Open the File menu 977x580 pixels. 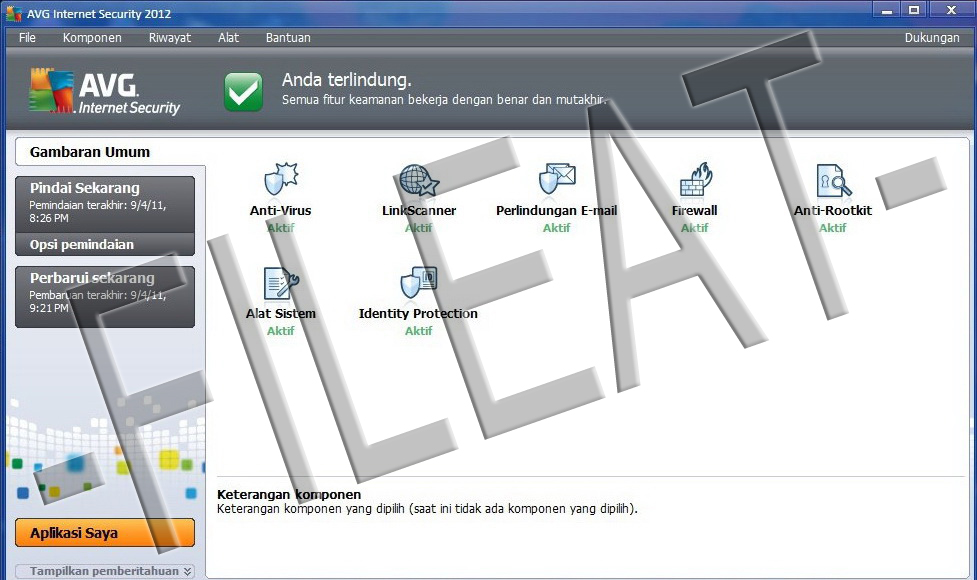(x=27, y=37)
